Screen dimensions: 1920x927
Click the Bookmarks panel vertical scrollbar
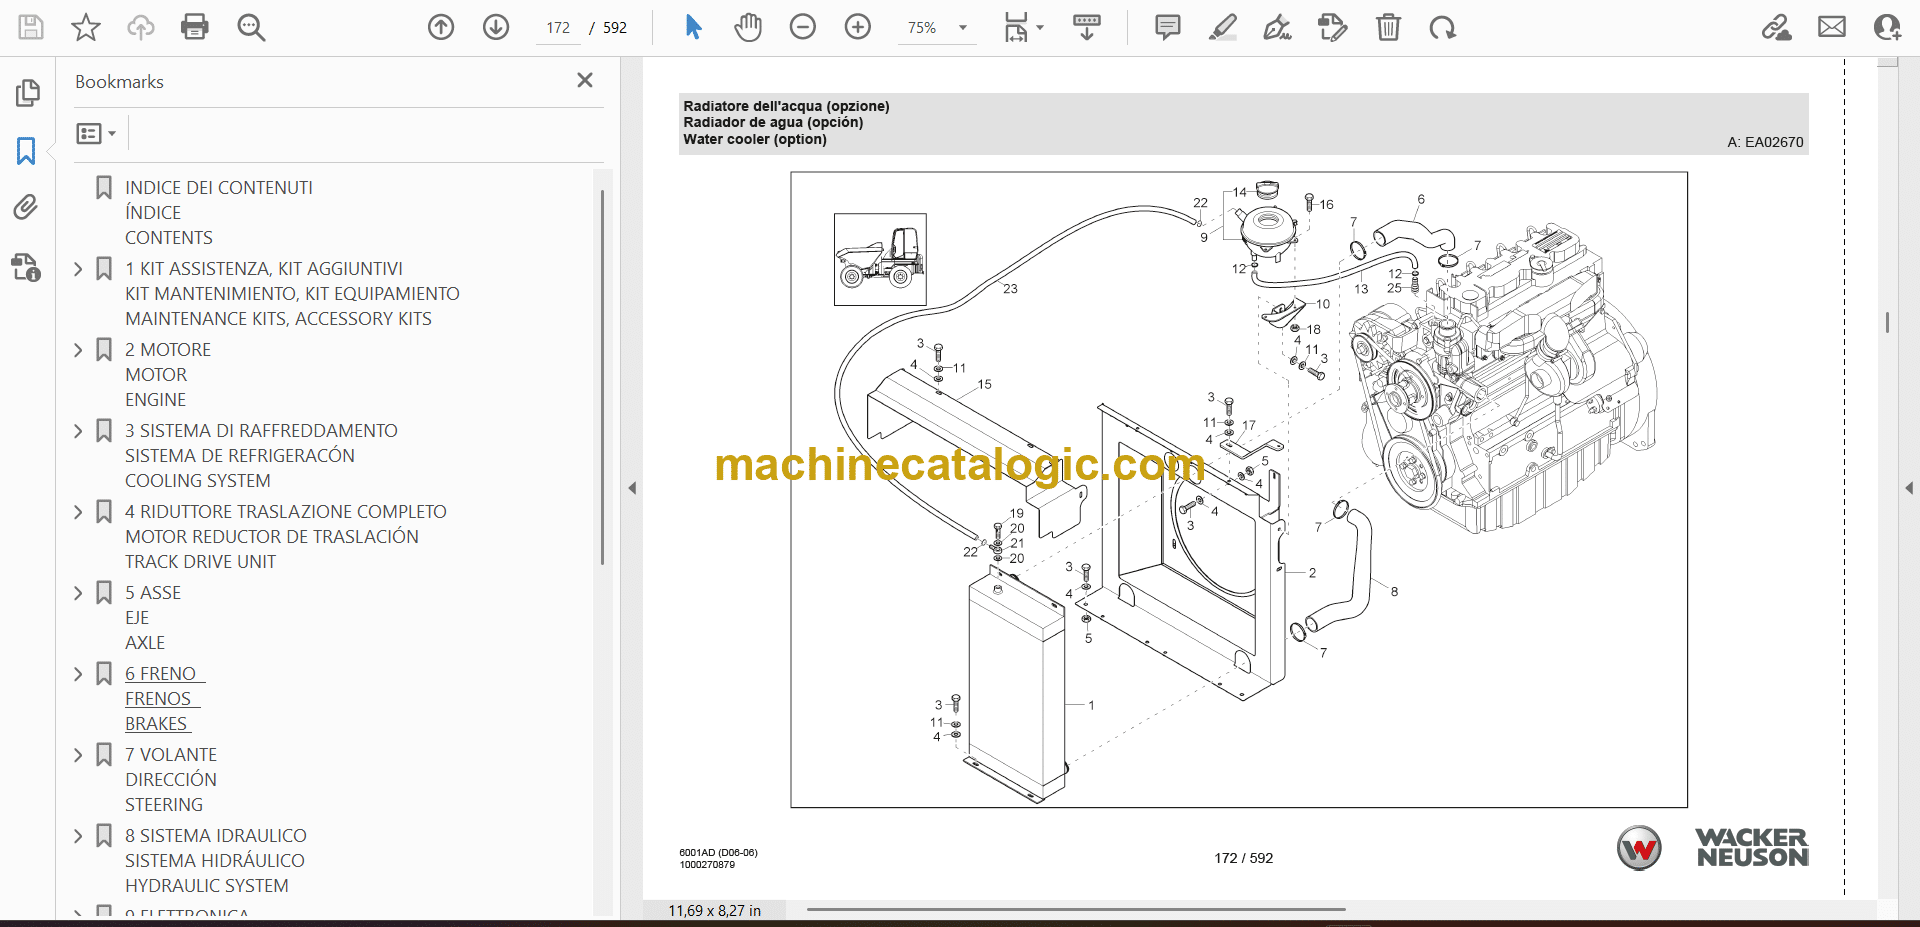click(x=602, y=378)
